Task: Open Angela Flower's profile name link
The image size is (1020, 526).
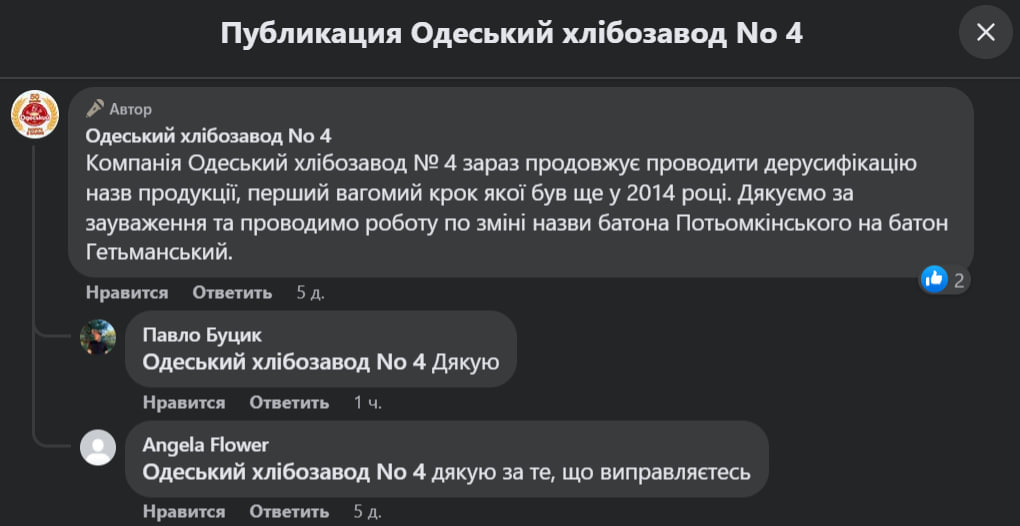Action: click(206, 445)
